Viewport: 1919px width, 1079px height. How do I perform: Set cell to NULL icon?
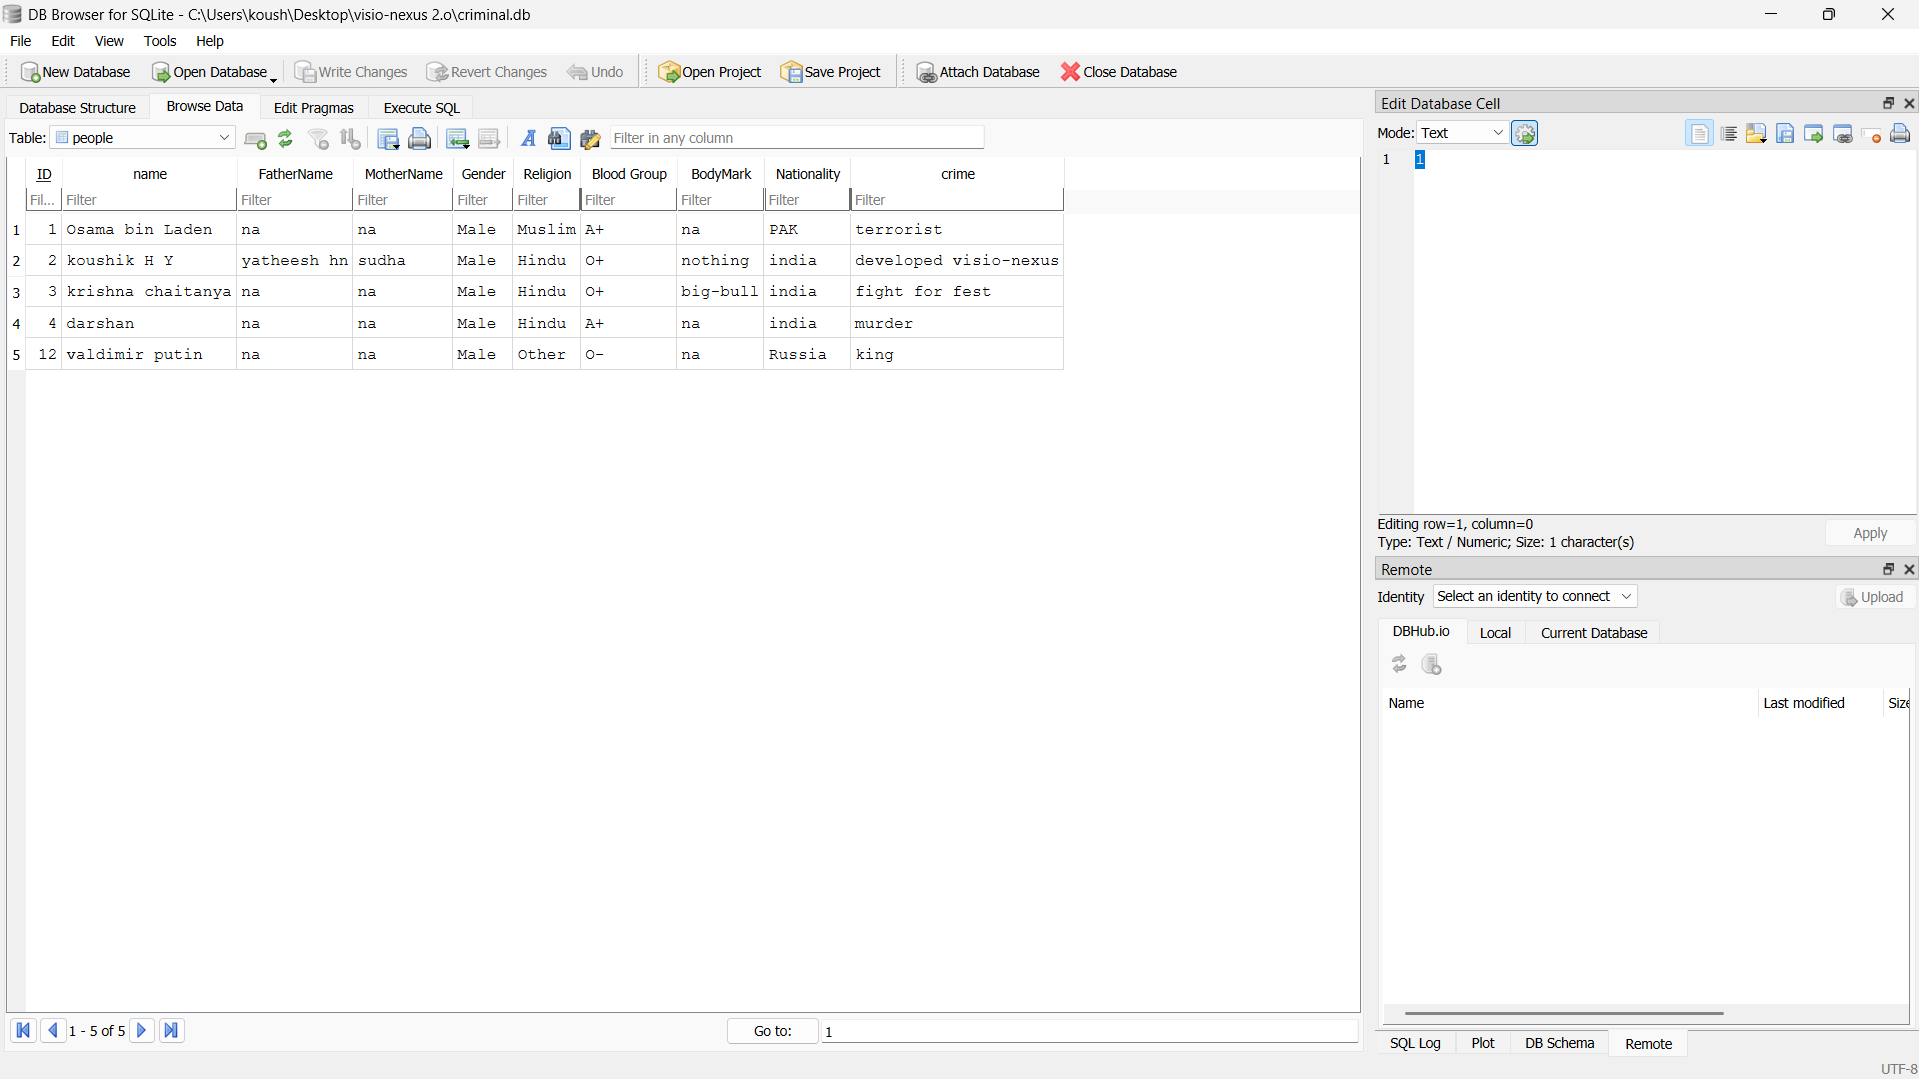(x=1872, y=134)
